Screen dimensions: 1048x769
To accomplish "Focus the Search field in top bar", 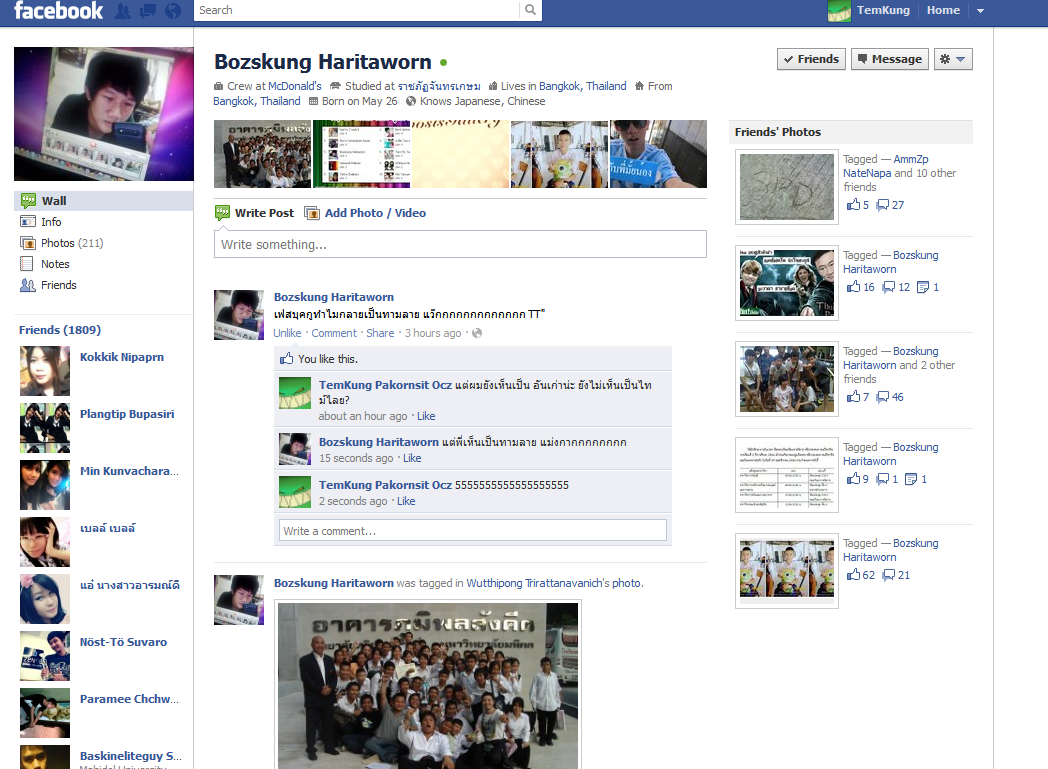I will (x=356, y=10).
